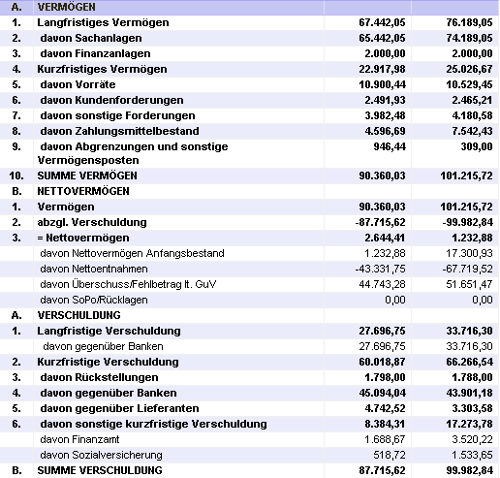
Task: Click the value 4.742,52
Action: [385, 408]
